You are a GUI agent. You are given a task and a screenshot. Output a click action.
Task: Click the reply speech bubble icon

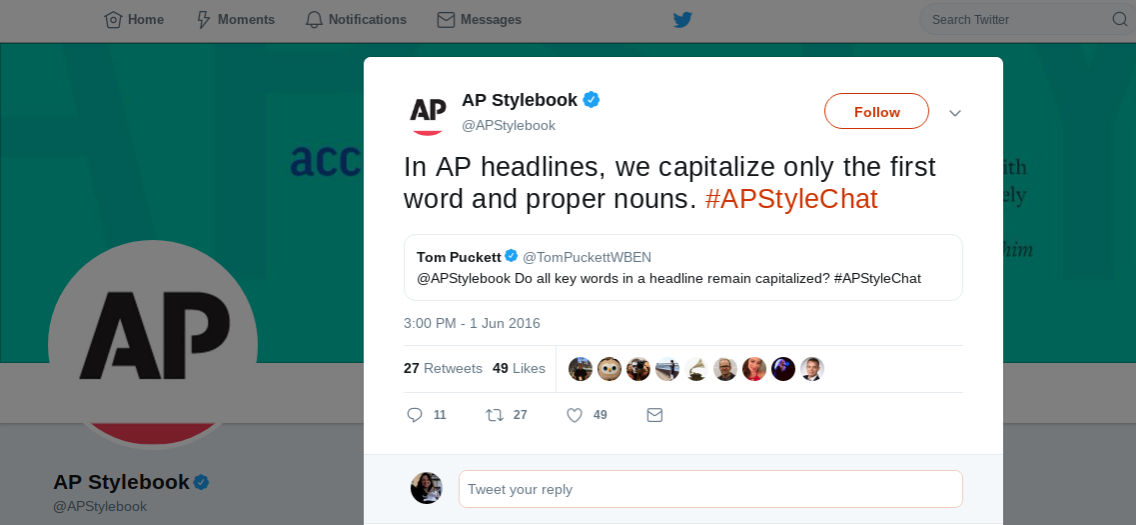pos(414,415)
